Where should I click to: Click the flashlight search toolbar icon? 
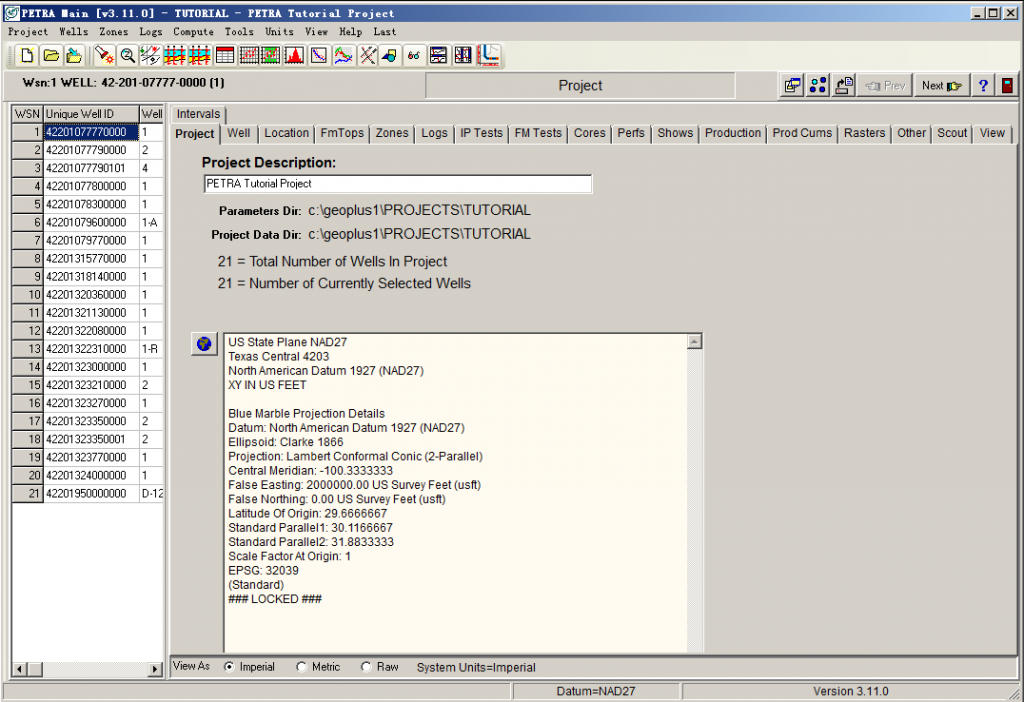click(104, 56)
